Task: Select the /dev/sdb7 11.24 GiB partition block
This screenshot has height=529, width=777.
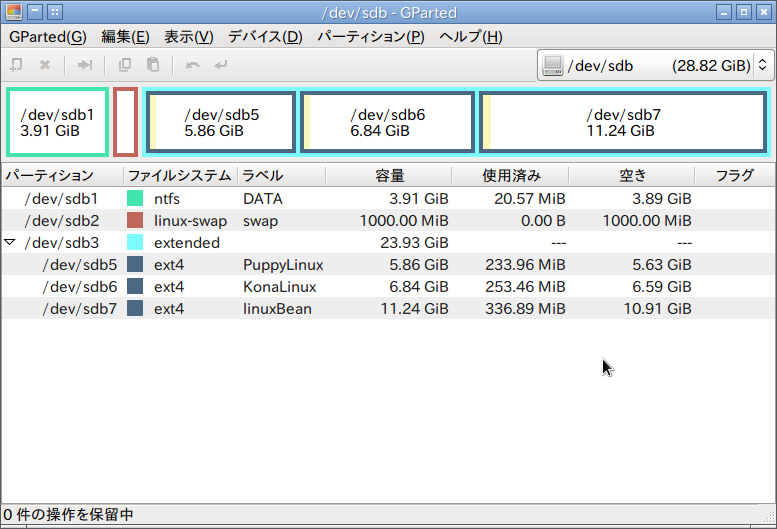Action: pos(623,122)
